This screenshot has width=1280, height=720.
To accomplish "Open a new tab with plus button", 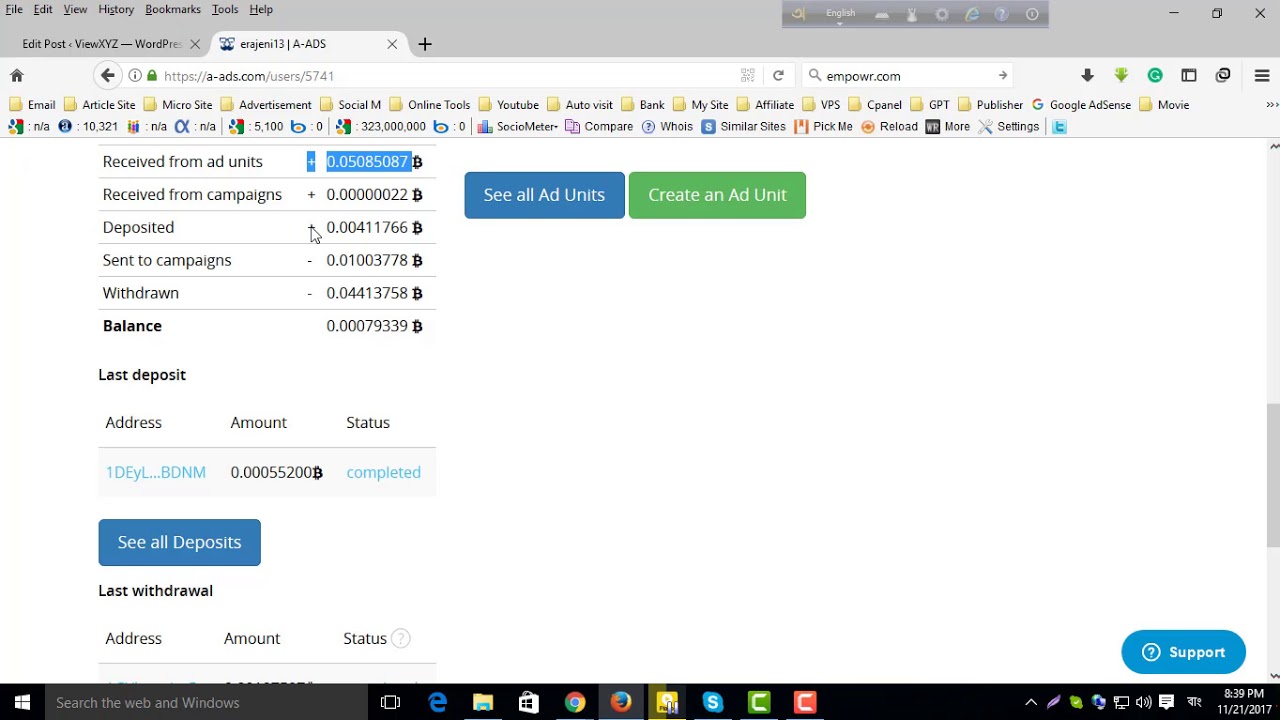I will (x=425, y=44).
